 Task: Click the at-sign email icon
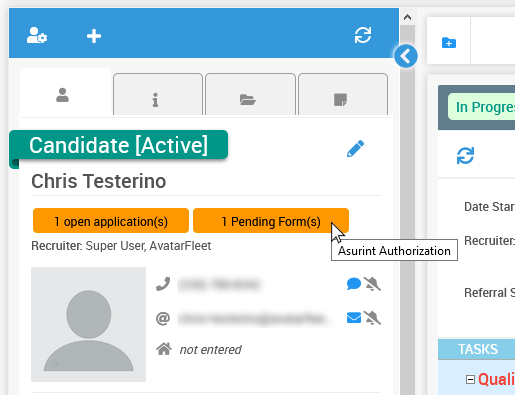click(163, 318)
